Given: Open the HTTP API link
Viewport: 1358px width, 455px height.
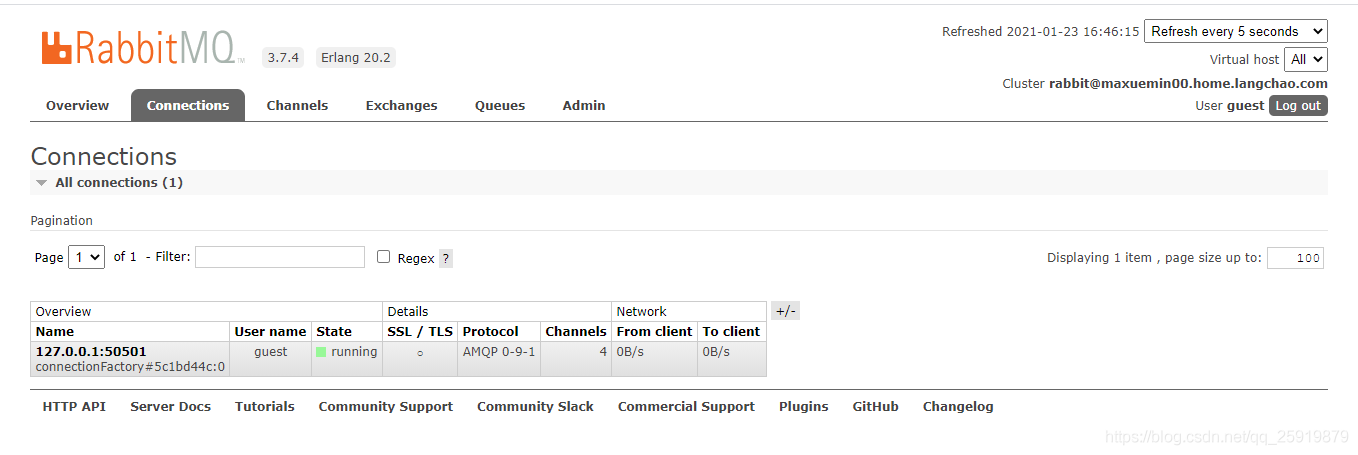Looking at the screenshot, I should tap(74, 406).
